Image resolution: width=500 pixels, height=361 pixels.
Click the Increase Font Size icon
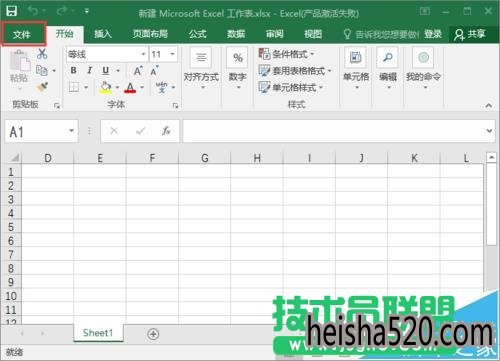click(x=138, y=71)
